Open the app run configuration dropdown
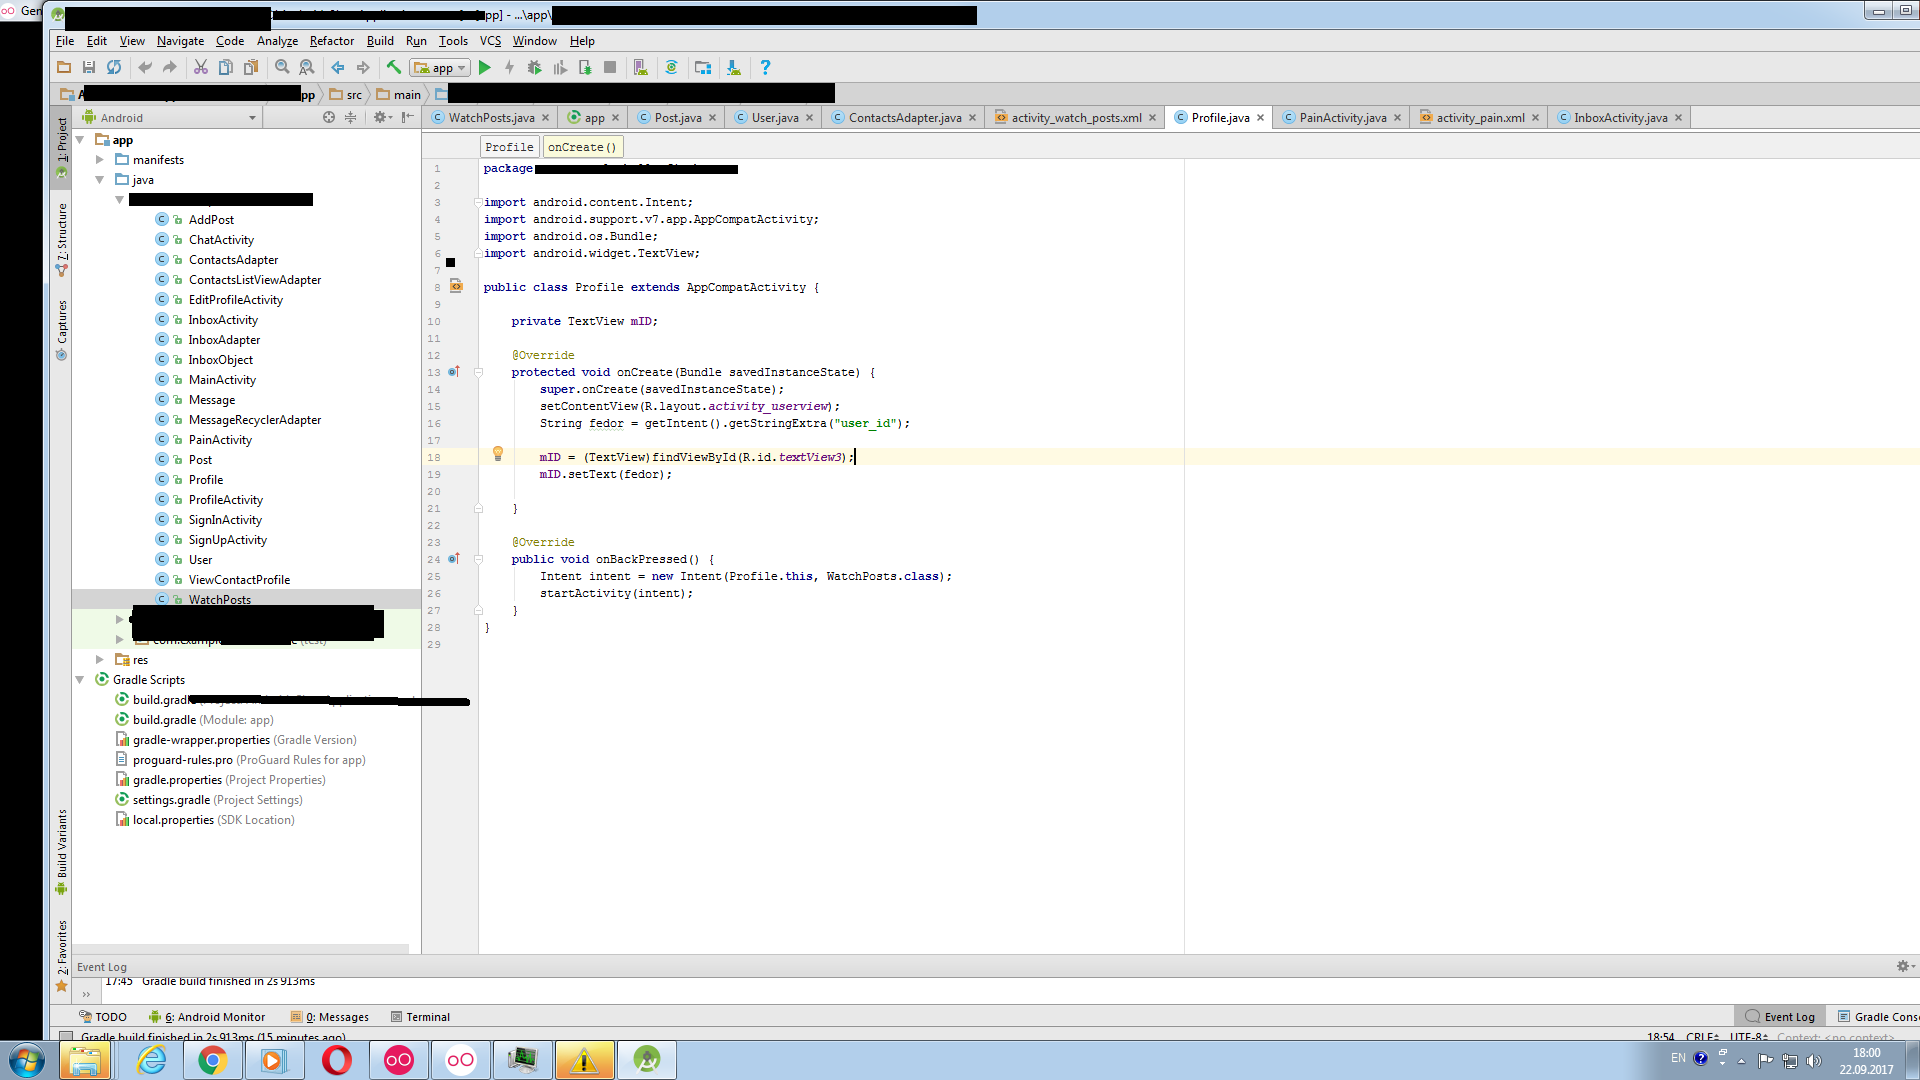The height and width of the screenshot is (1080, 1920). click(440, 67)
